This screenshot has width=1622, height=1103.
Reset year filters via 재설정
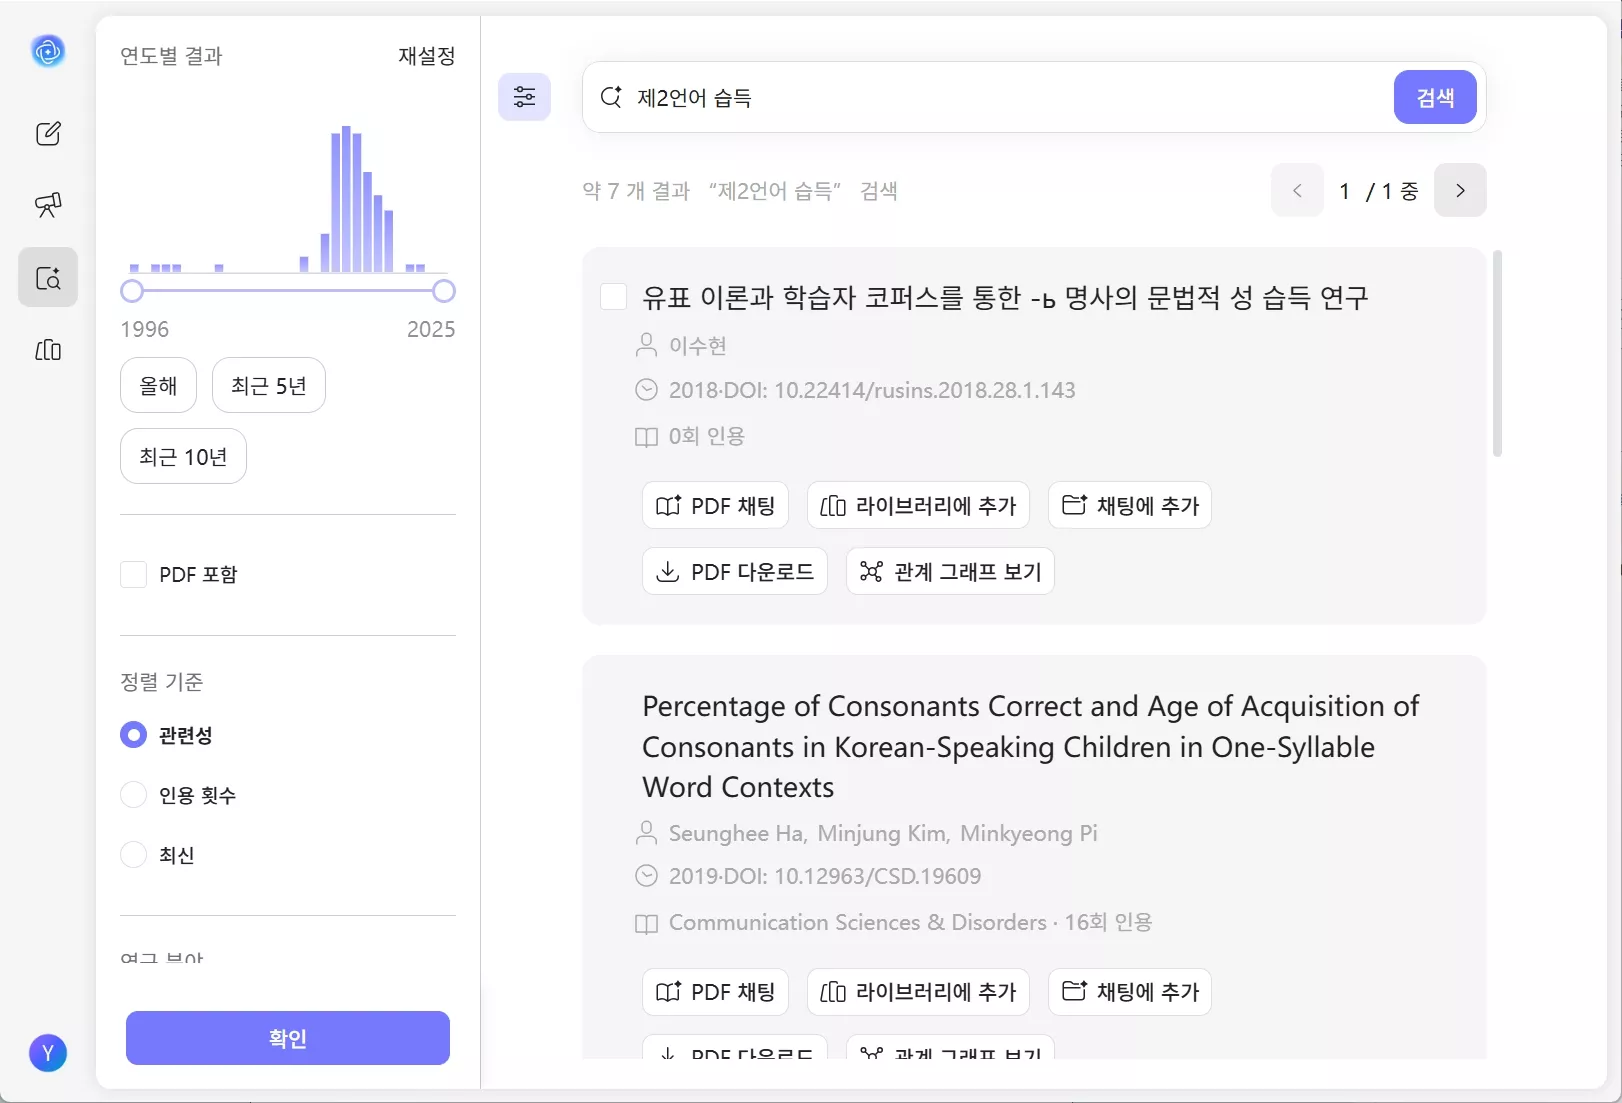[425, 57]
